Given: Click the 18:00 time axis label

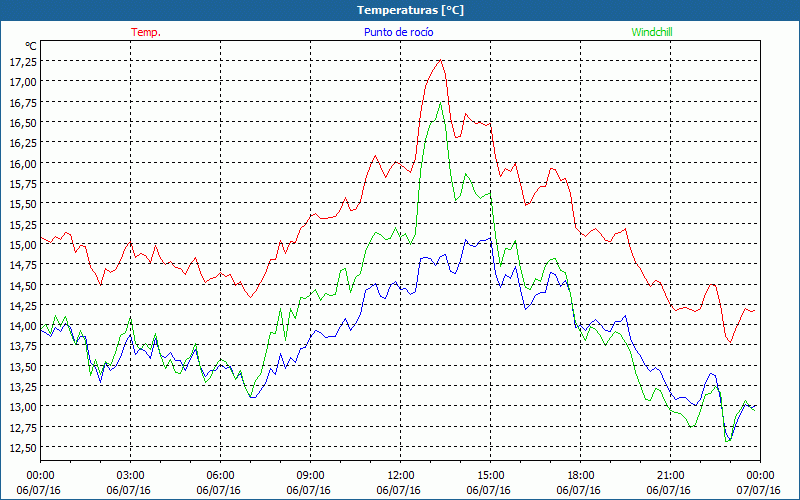Looking at the screenshot, I should coord(581,476).
